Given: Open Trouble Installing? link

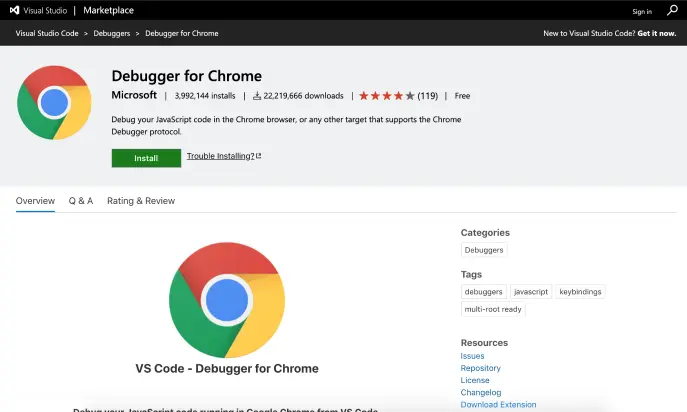Looking at the screenshot, I should 220,156.
